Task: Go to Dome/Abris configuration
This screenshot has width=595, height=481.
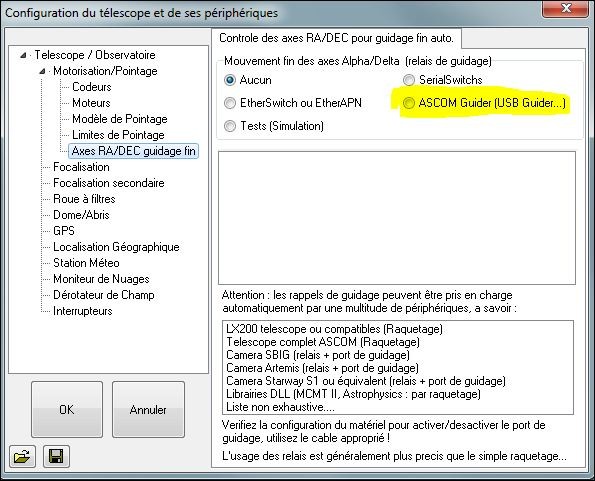Action: (81, 215)
